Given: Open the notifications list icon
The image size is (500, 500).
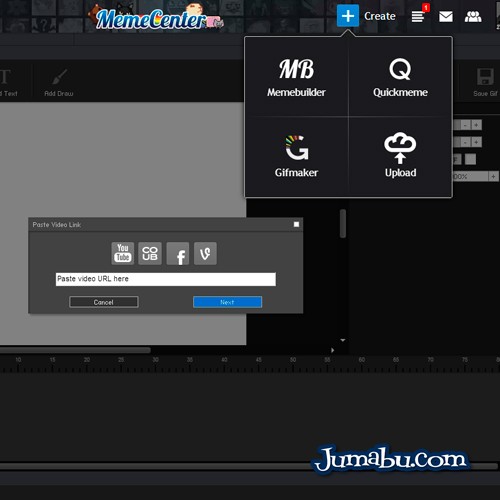Looking at the screenshot, I should click(418, 16).
